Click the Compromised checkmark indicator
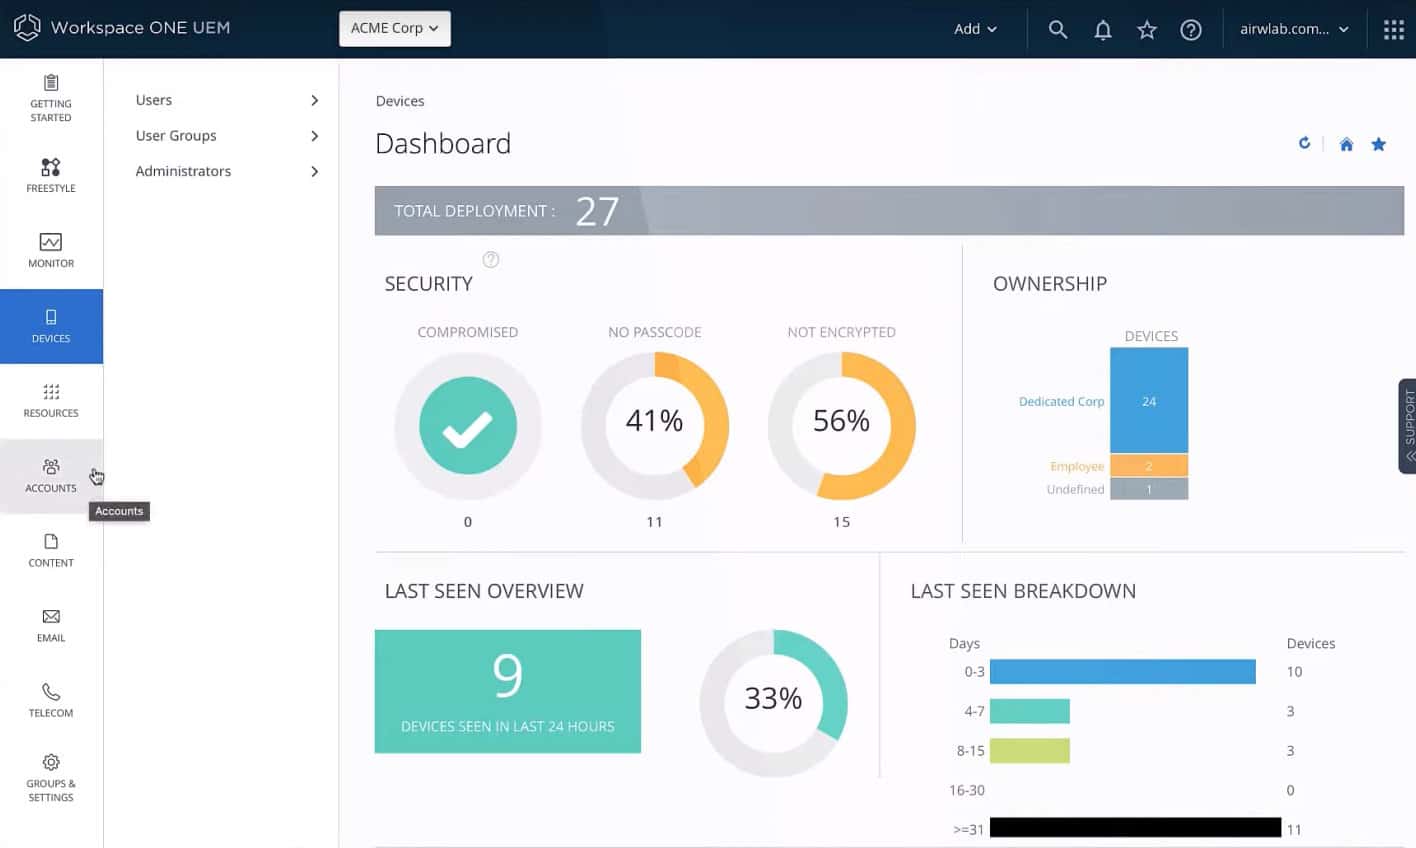Viewport: 1416px width, 848px height. [468, 426]
